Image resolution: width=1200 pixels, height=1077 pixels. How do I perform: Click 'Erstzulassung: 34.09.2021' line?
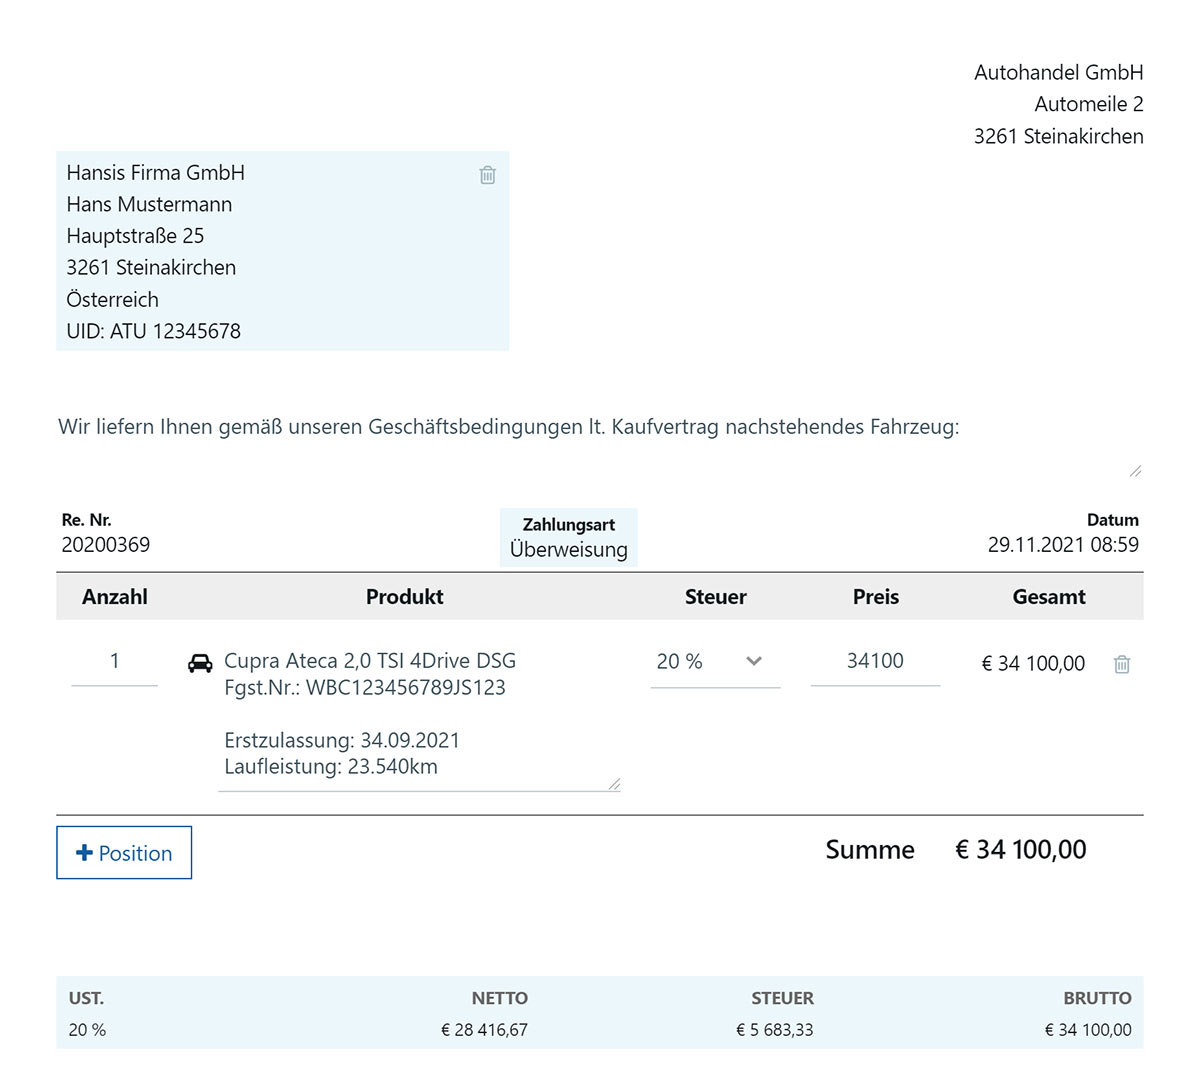pyautogui.click(x=342, y=741)
